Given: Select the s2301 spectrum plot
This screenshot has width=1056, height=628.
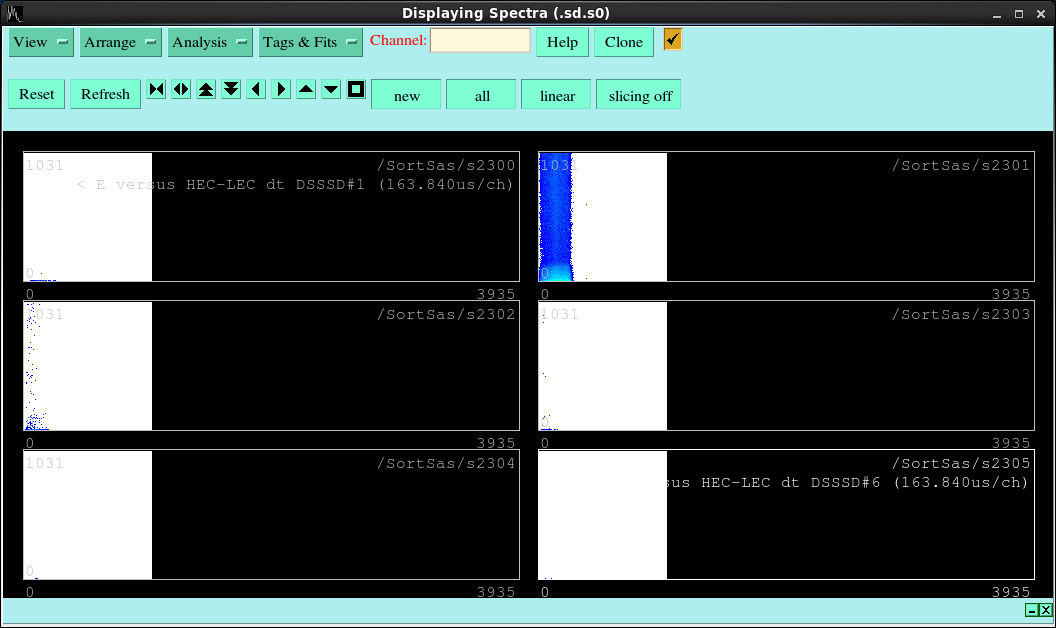Looking at the screenshot, I should click(x=786, y=217).
